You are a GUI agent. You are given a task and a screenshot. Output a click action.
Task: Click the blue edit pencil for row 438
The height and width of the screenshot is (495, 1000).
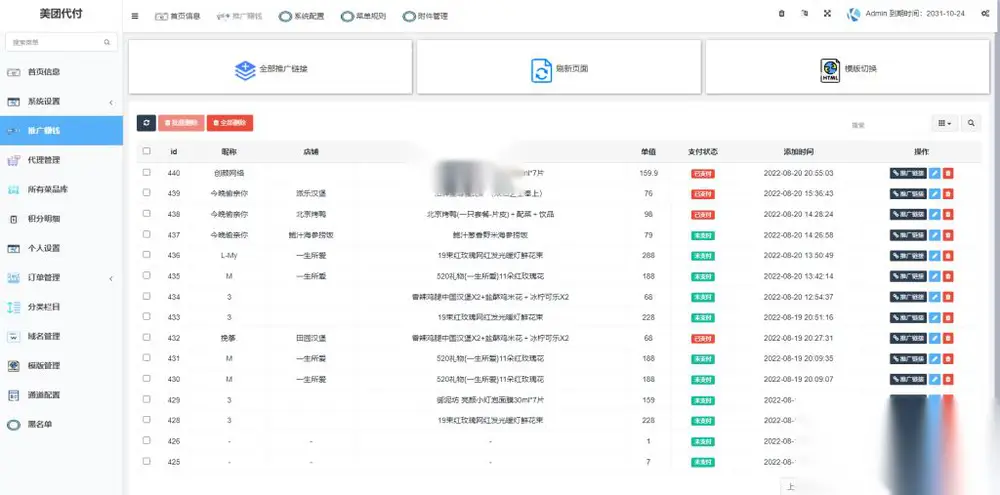click(x=934, y=214)
